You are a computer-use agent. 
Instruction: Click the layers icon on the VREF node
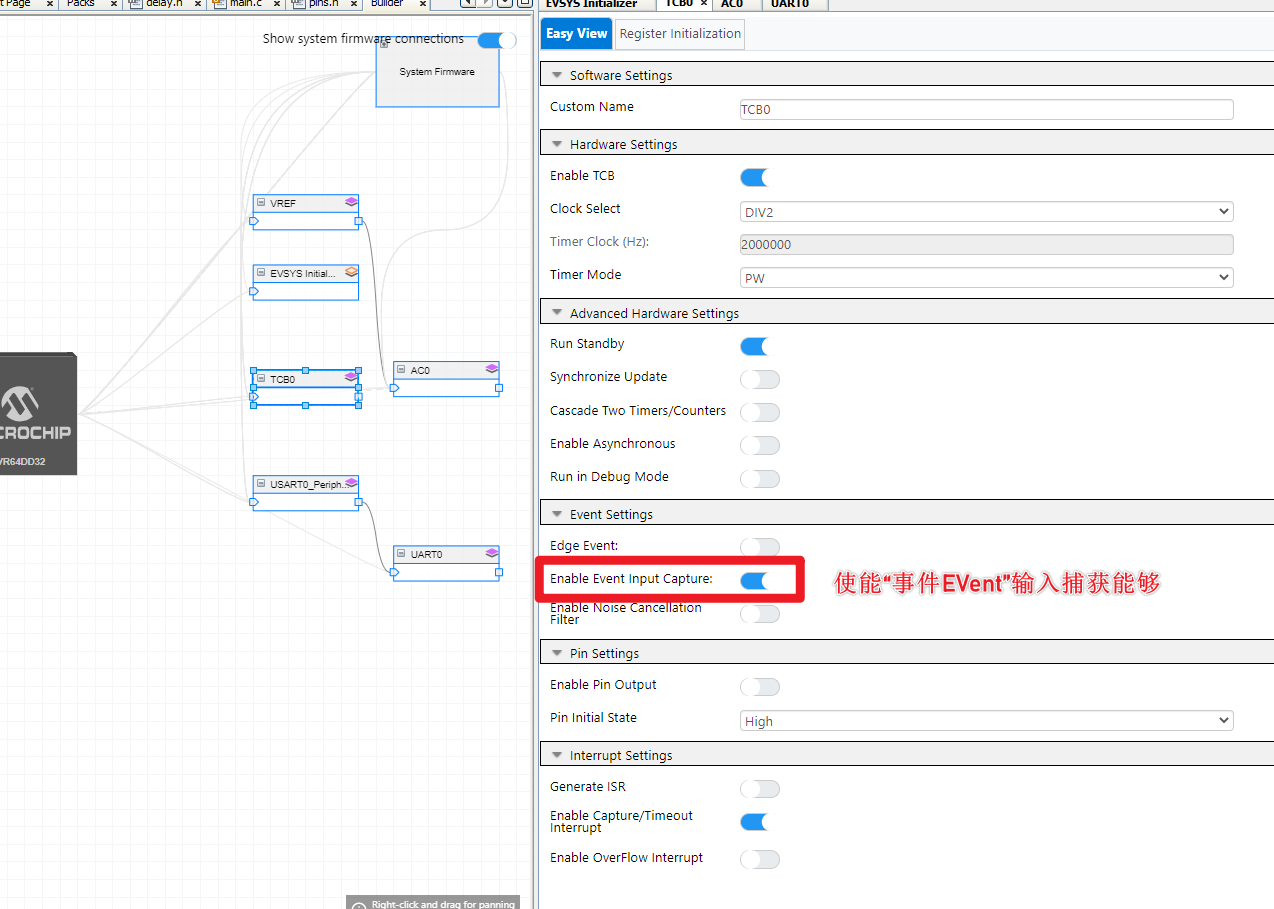click(x=351, y=202)
